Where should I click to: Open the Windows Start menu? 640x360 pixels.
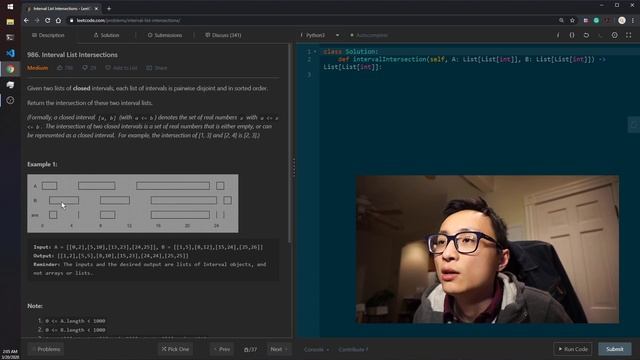(x=10, y=7)
